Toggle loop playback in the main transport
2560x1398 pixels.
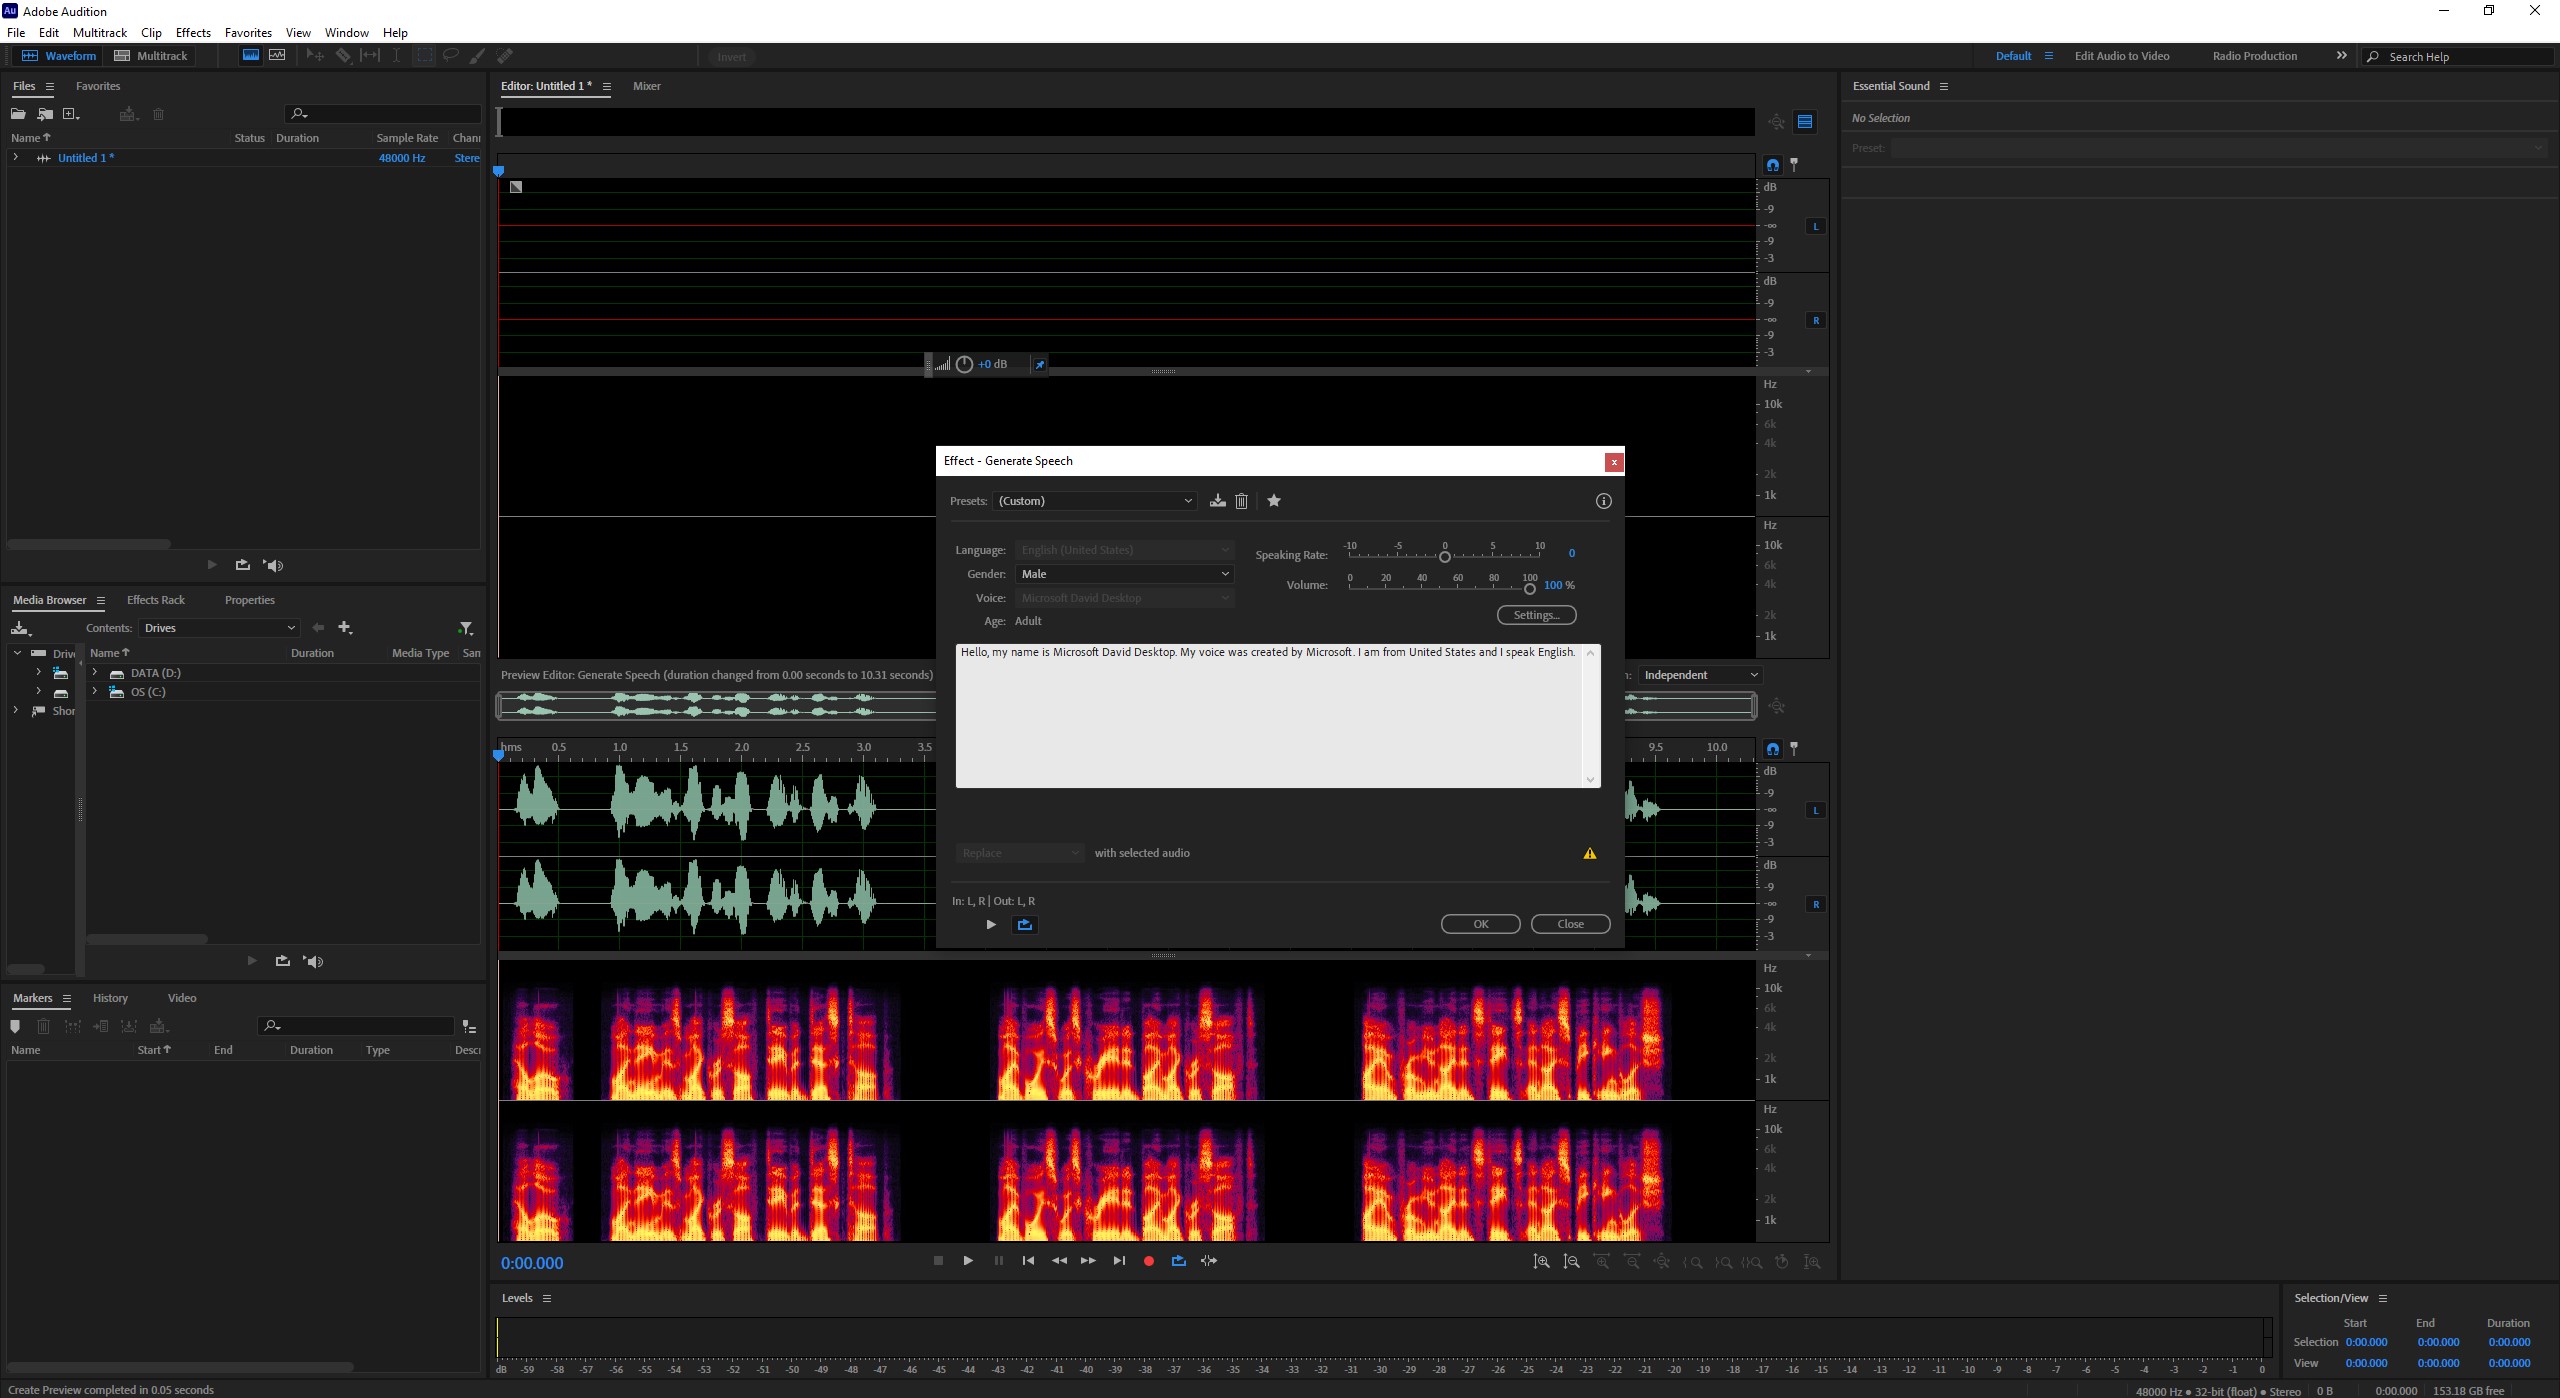[1179, 1261]
